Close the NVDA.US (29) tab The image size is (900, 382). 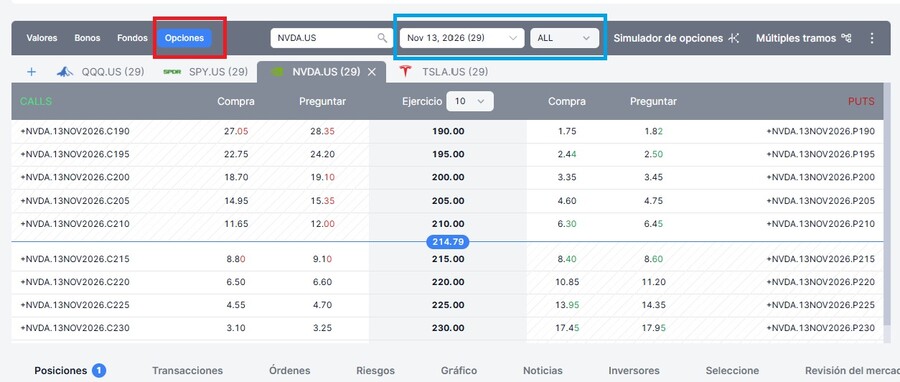pos(371,72)
